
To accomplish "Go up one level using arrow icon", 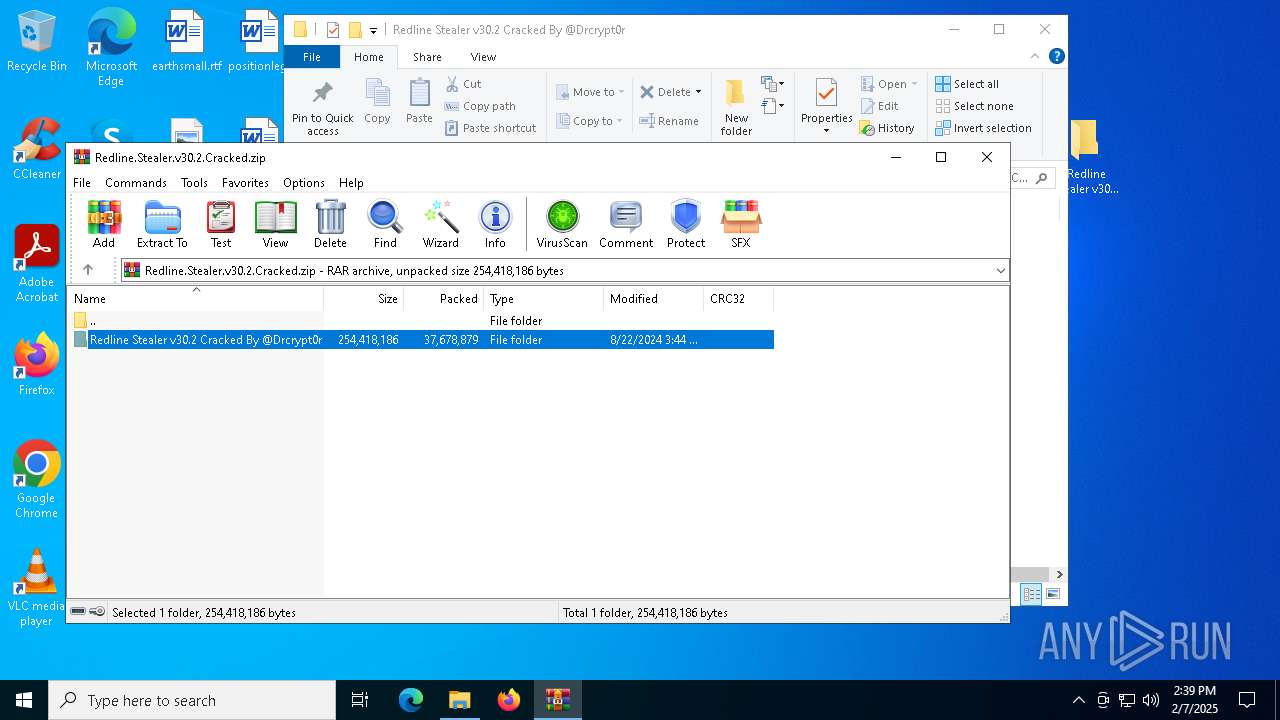I will (x=88, y=270).
